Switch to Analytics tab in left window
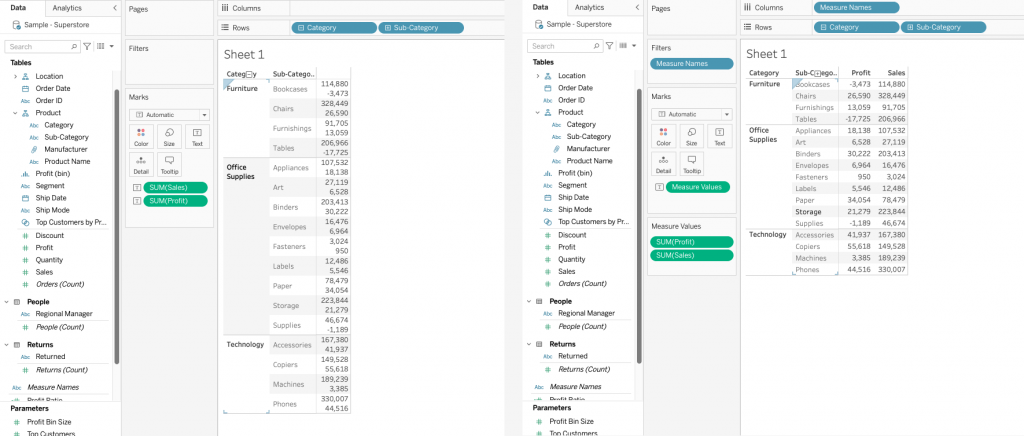This screenshot has height=436, width=1024. click(68, 7)
